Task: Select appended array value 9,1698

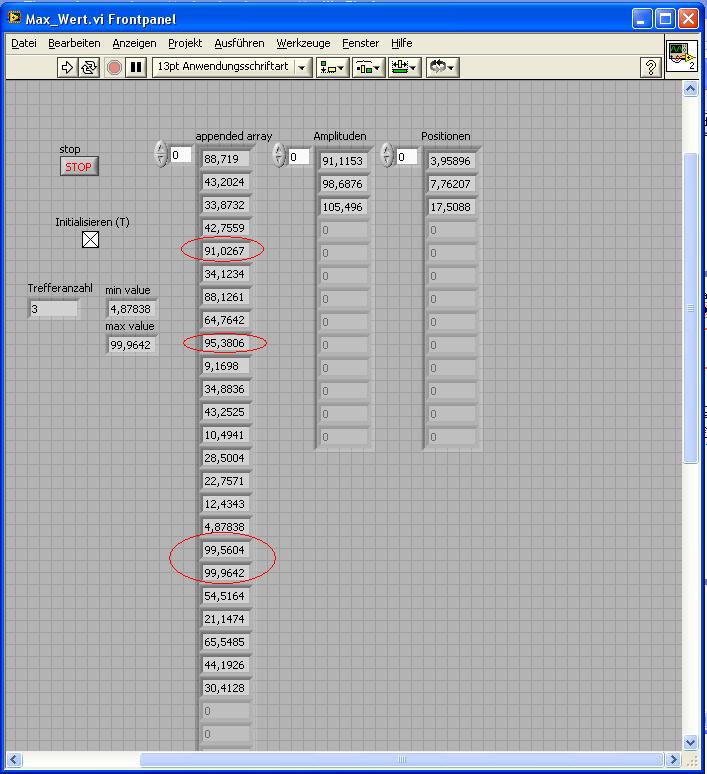Action: (226, 366)
